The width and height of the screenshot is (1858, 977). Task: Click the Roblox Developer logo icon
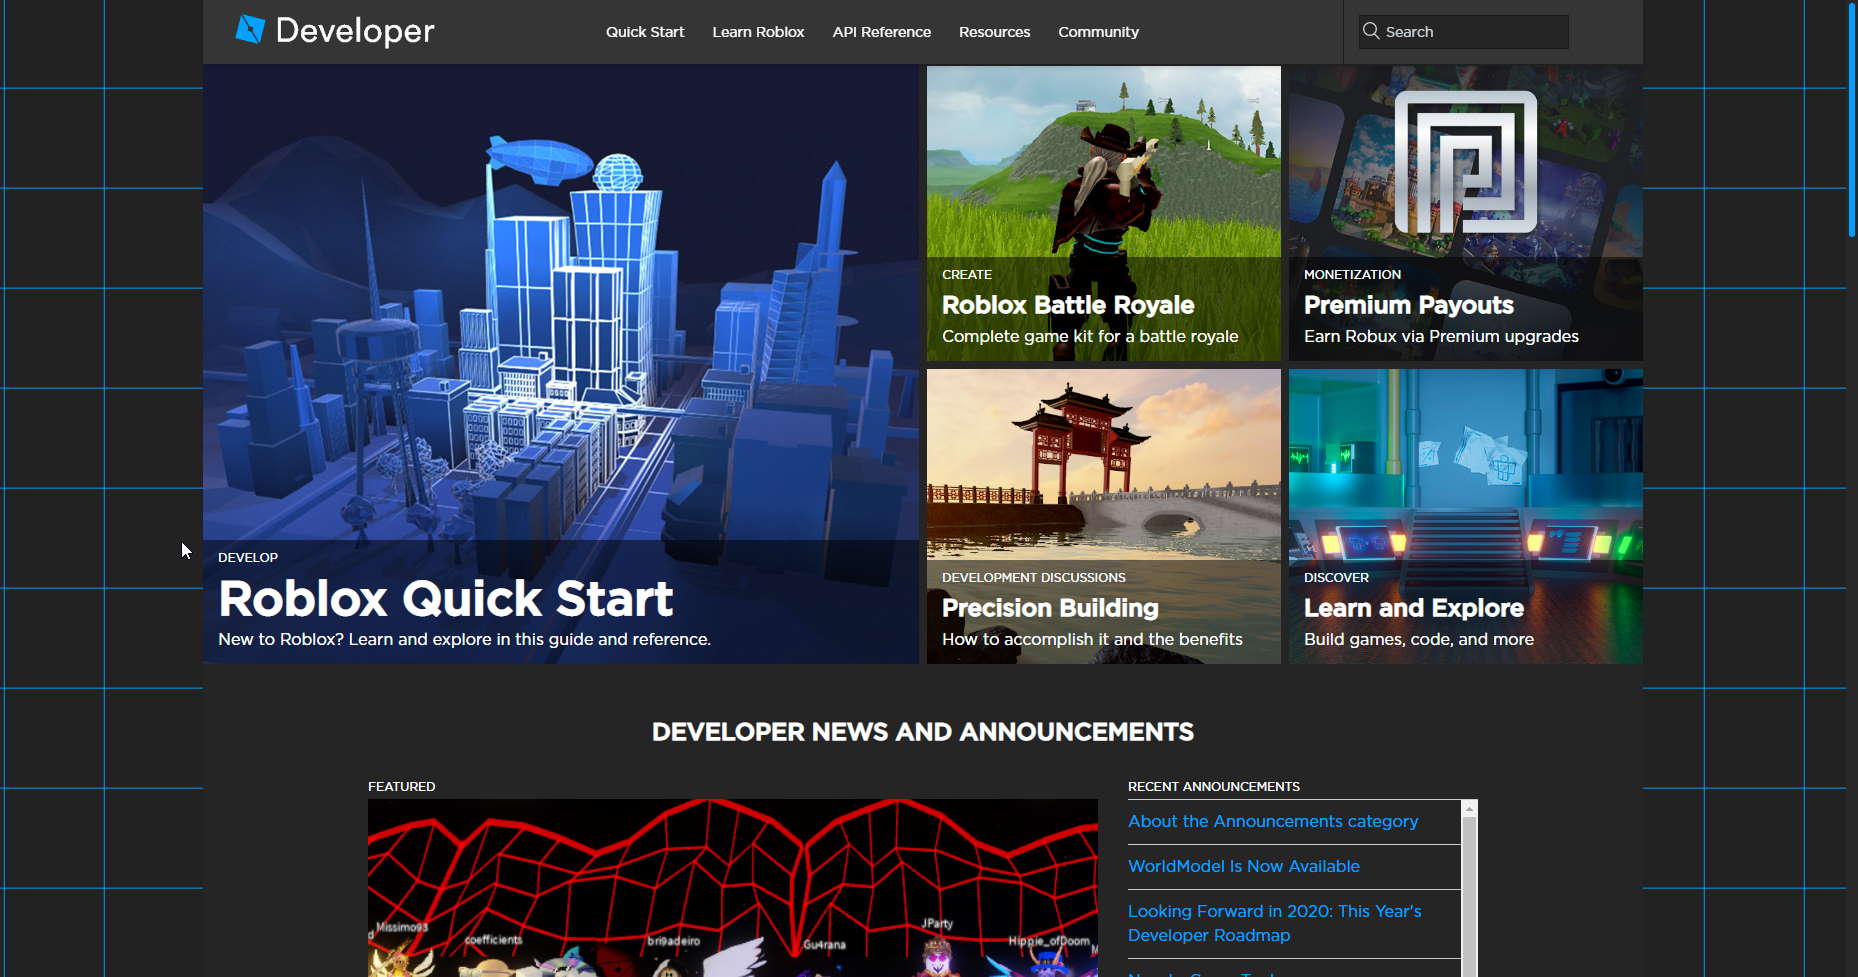click(250, 30)
